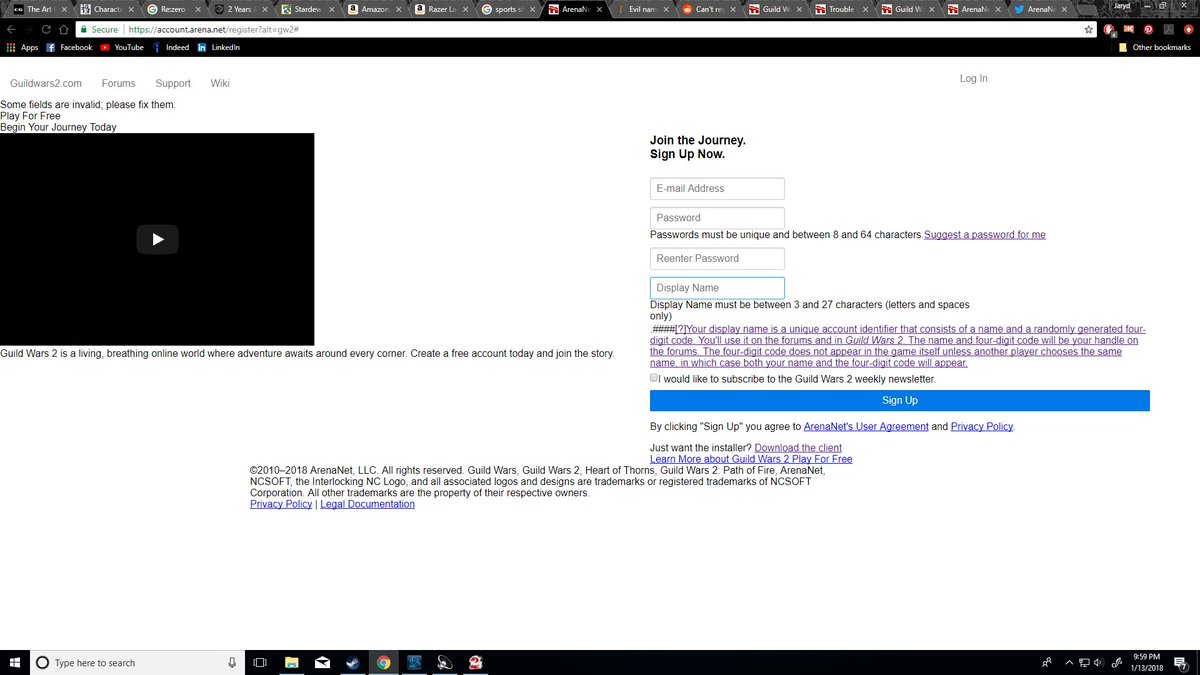Image resolution: width=1200 pixels, height=675 pixels.
Task: Go to the browser home page
Action: coord(64,30)
